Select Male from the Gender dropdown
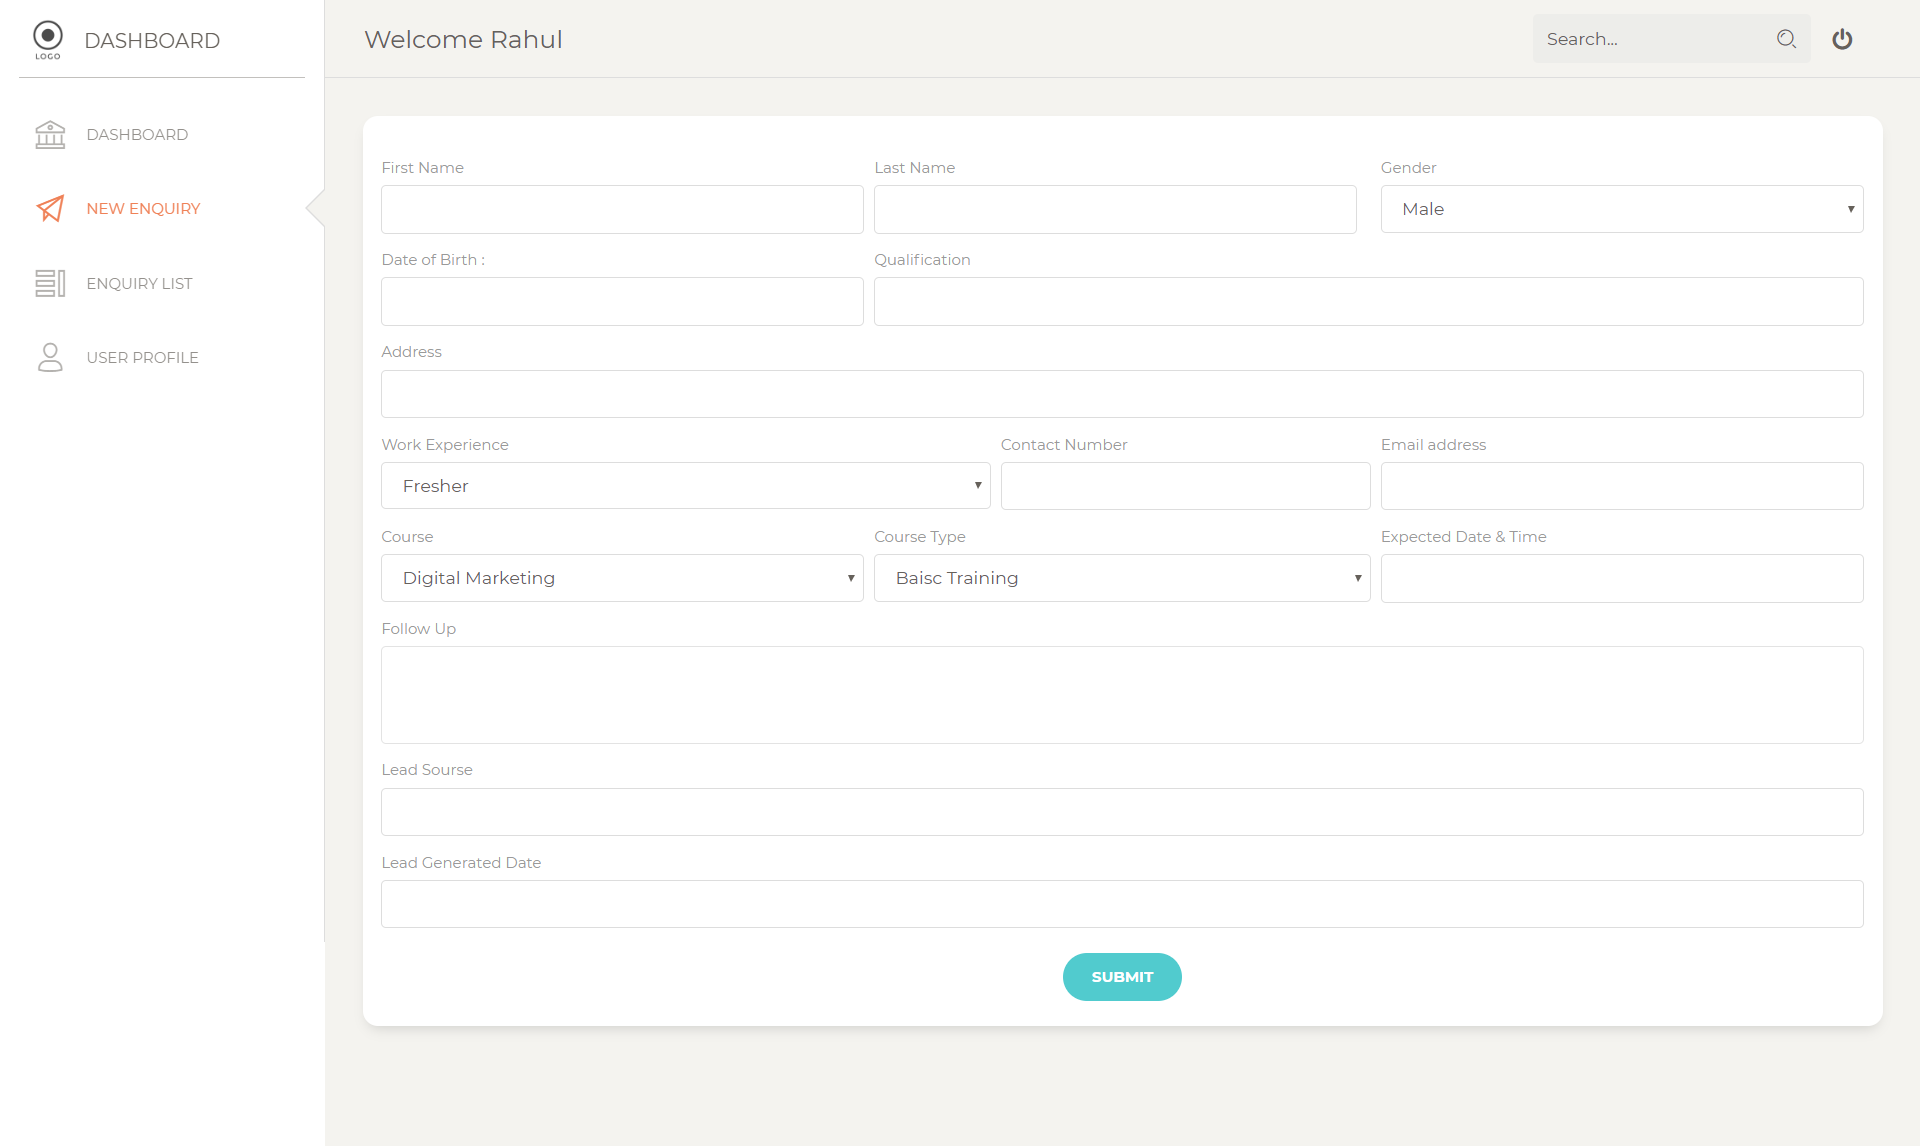 (x=1623, y=209)
